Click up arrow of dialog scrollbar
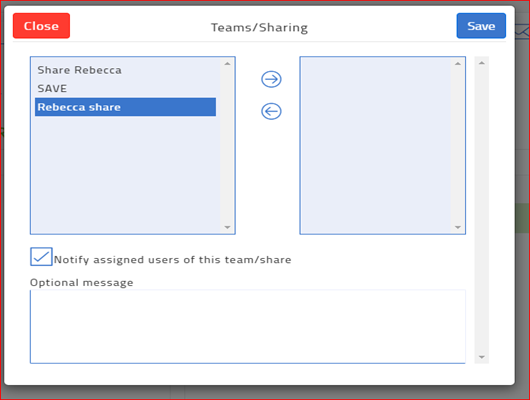 tap(482, 63)
